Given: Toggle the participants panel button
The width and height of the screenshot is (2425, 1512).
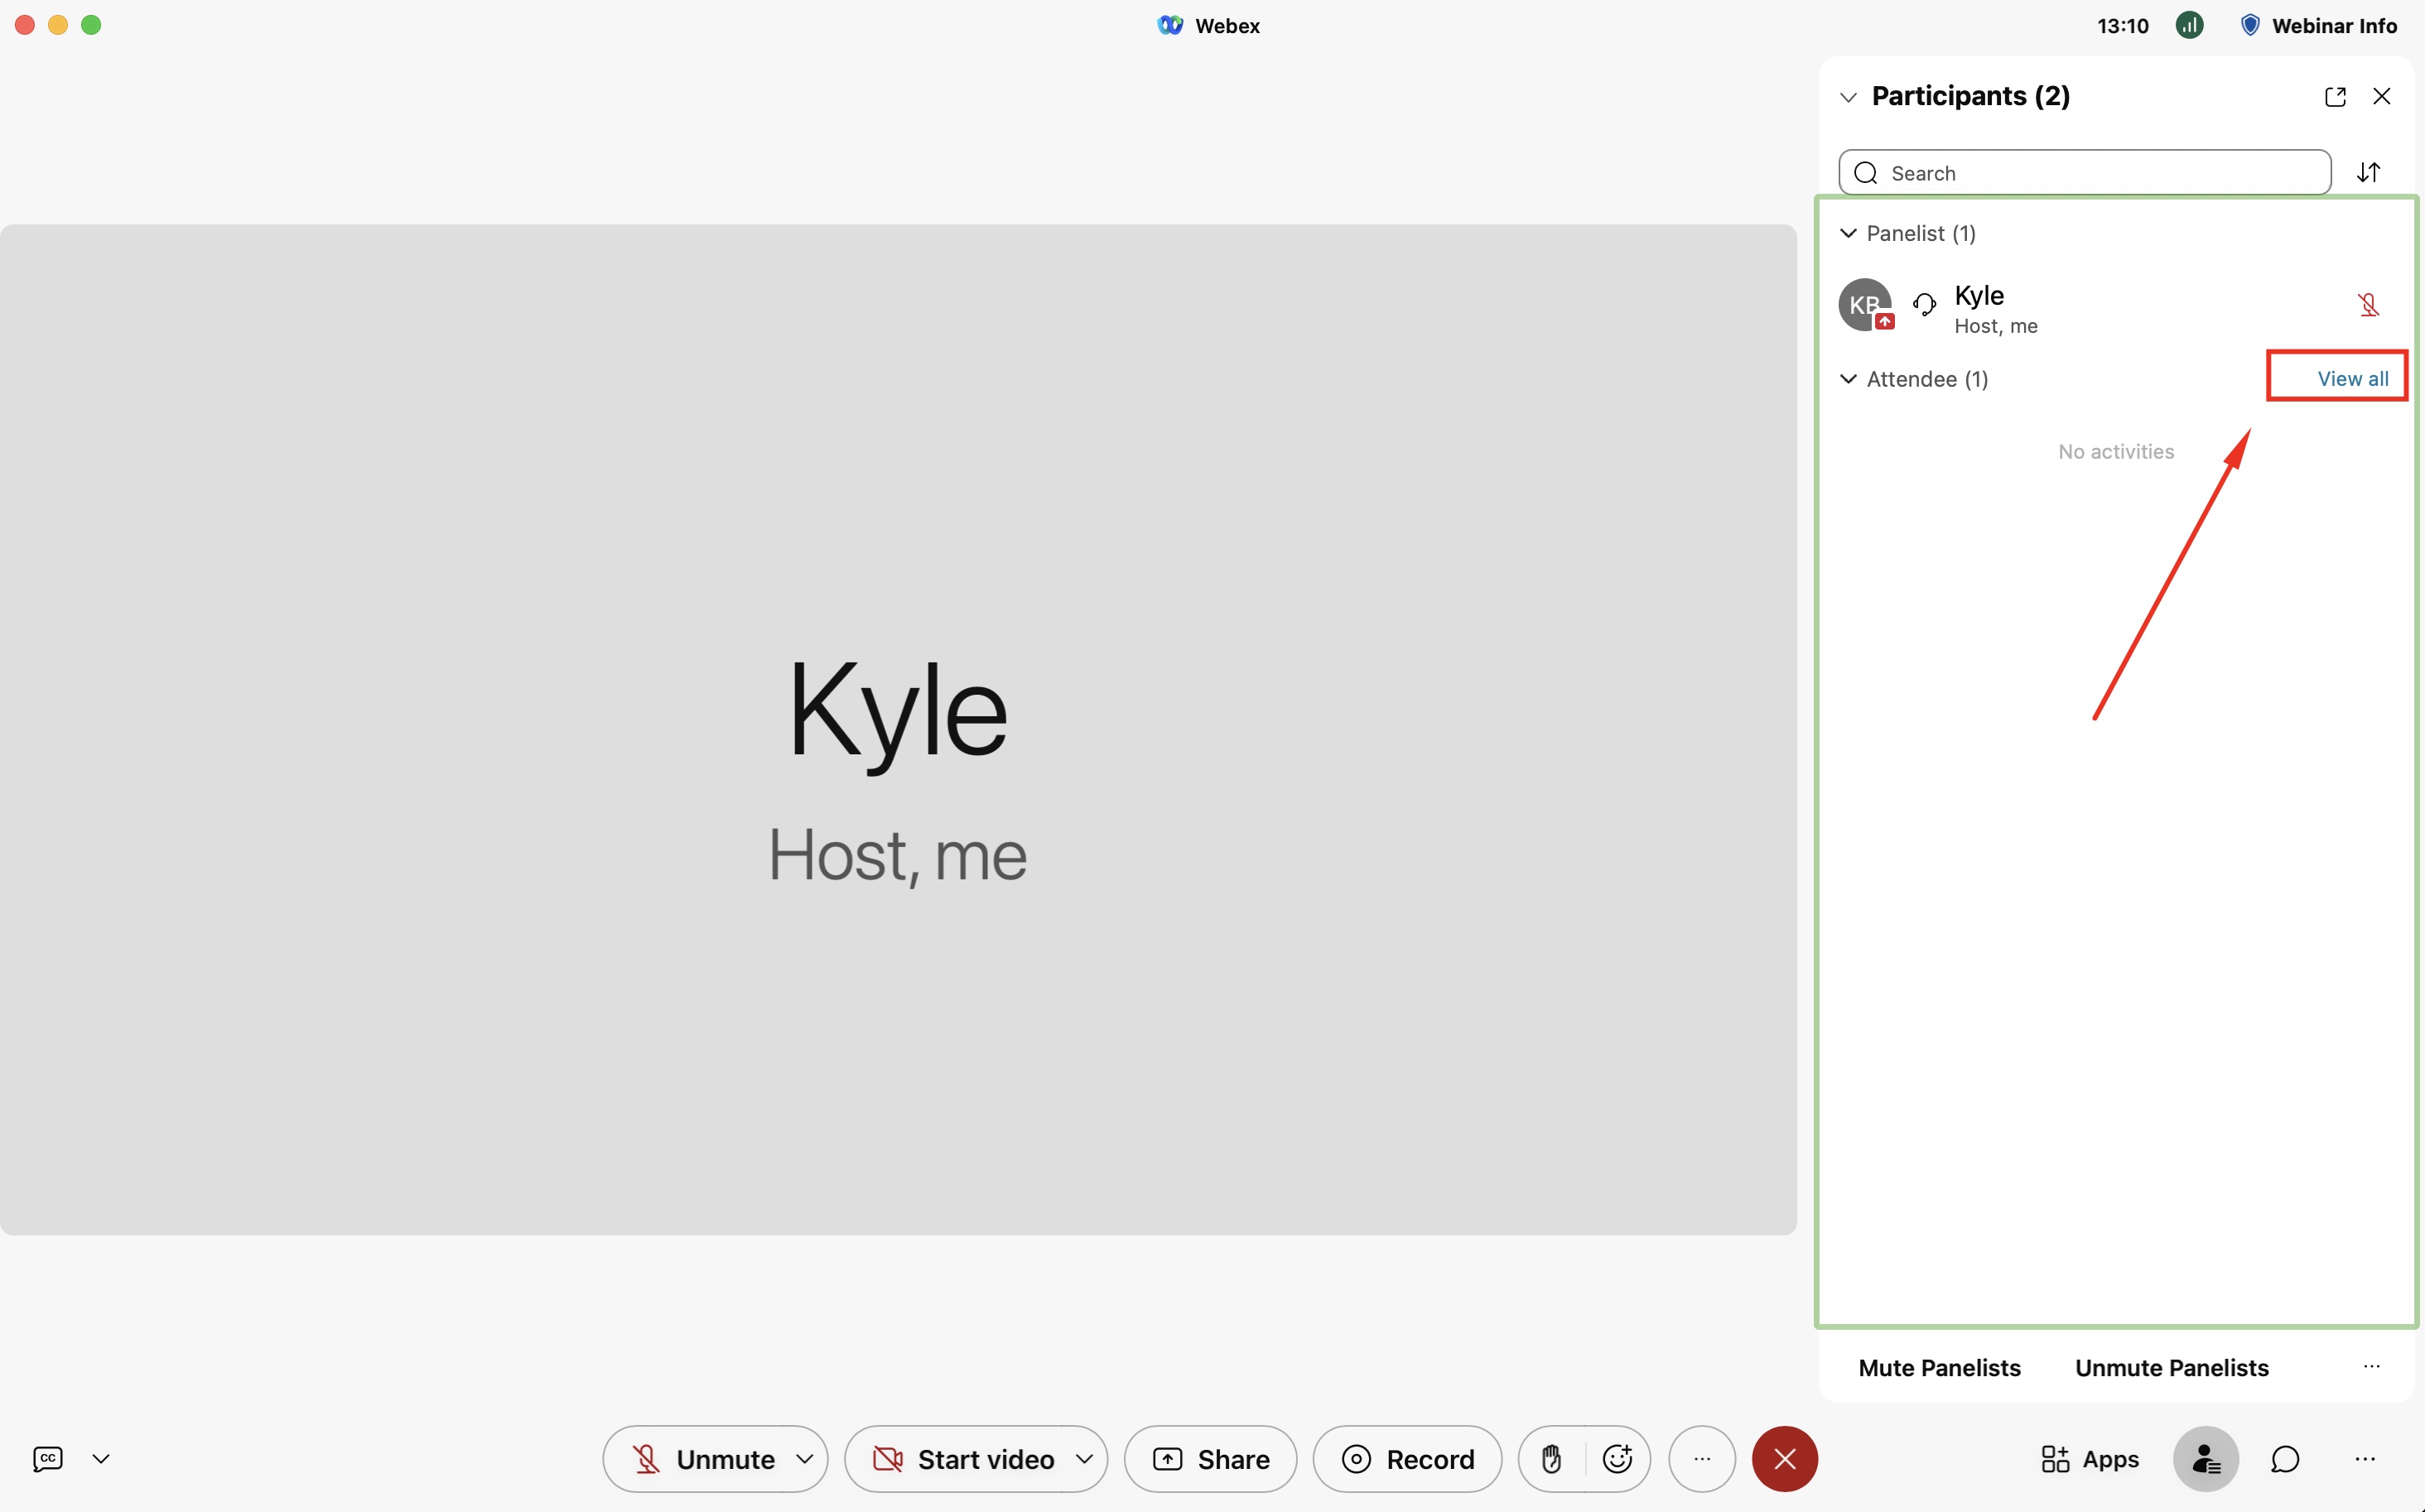Looking at the screenshot, I should tap(2205, 1459).
